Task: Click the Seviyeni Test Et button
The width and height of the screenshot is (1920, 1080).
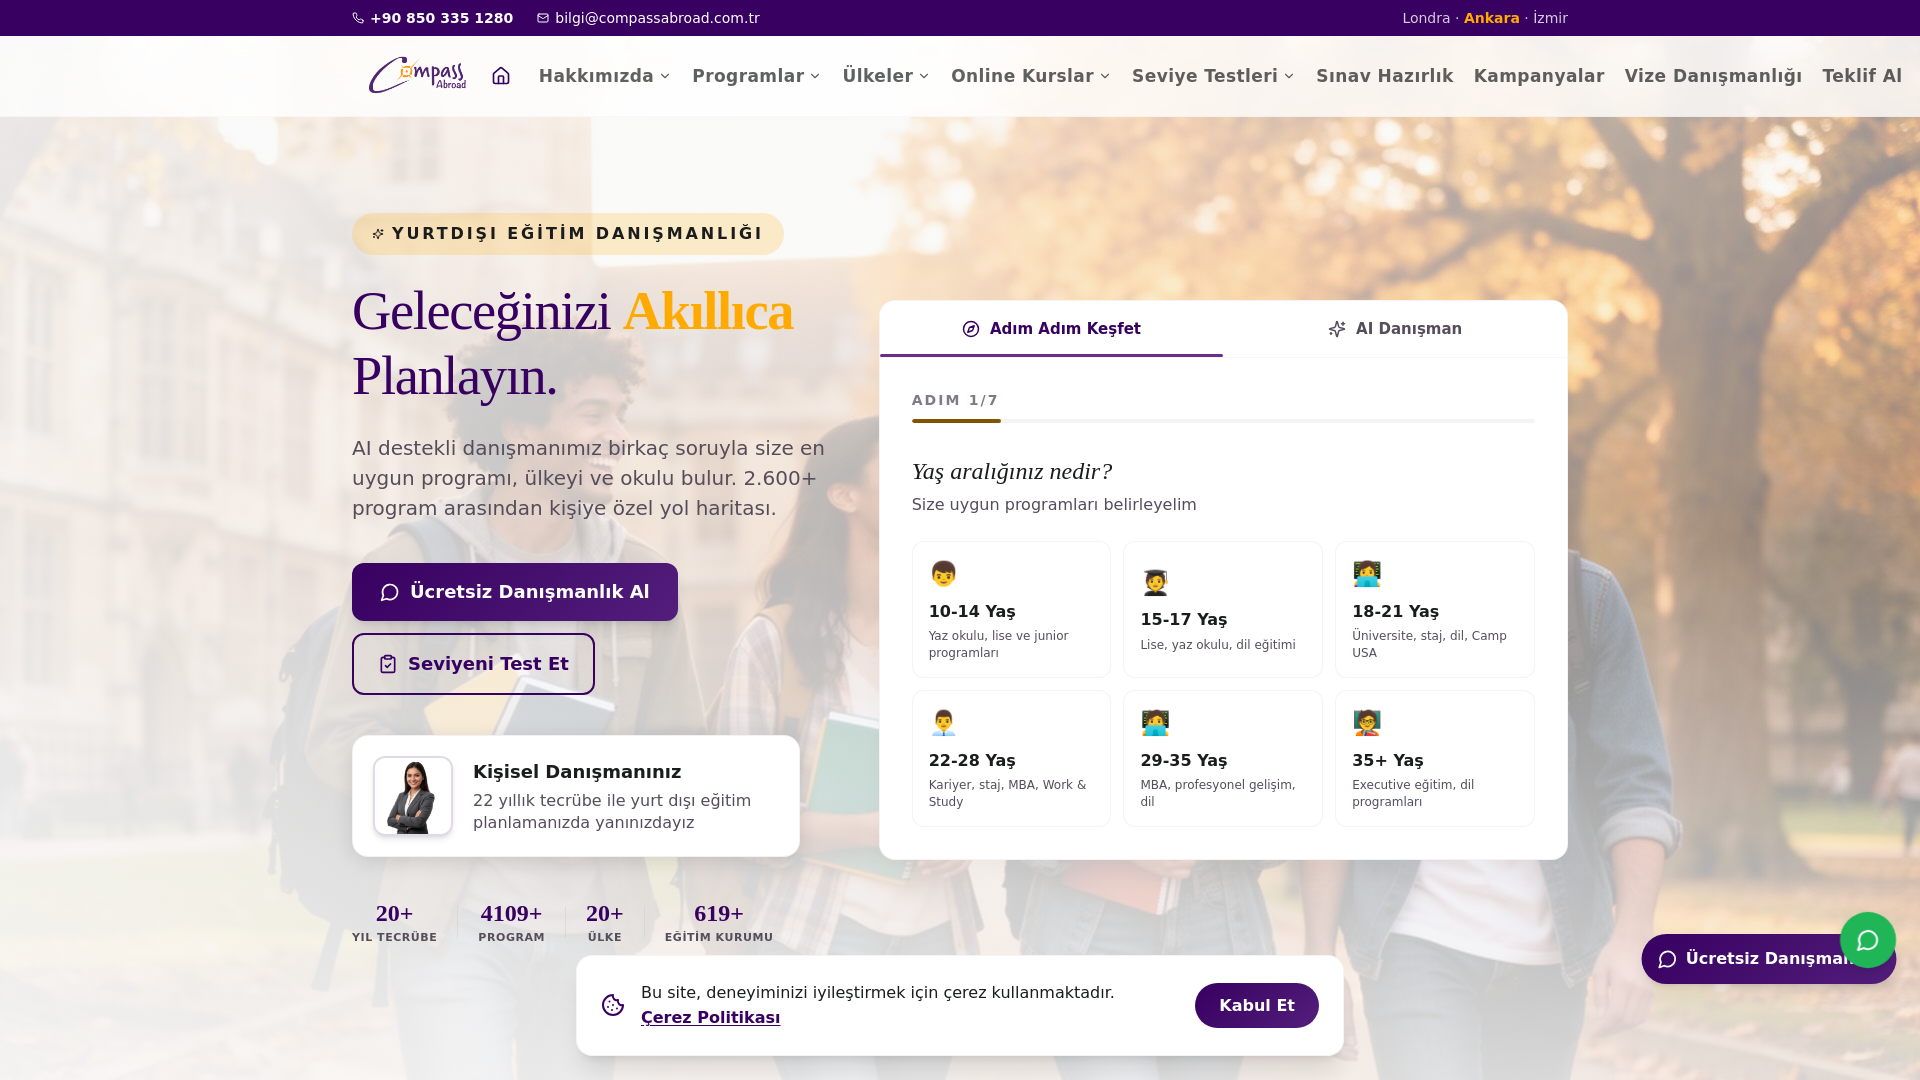Action: click(473, 664)
